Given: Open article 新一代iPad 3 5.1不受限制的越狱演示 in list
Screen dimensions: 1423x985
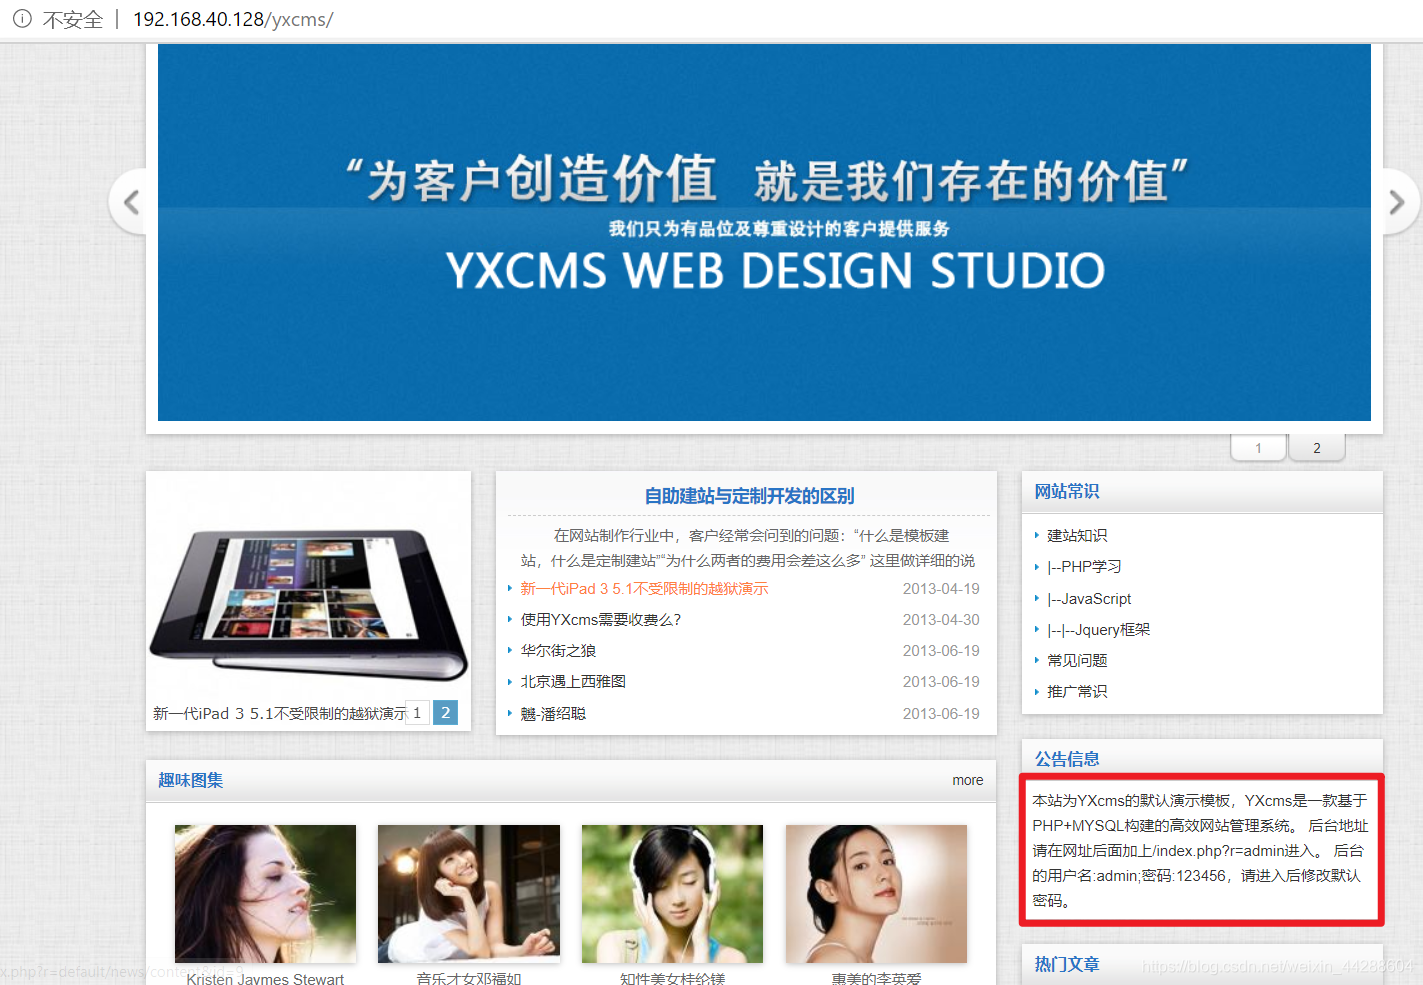Looking at the screenshot, I should tap(644, 589).
